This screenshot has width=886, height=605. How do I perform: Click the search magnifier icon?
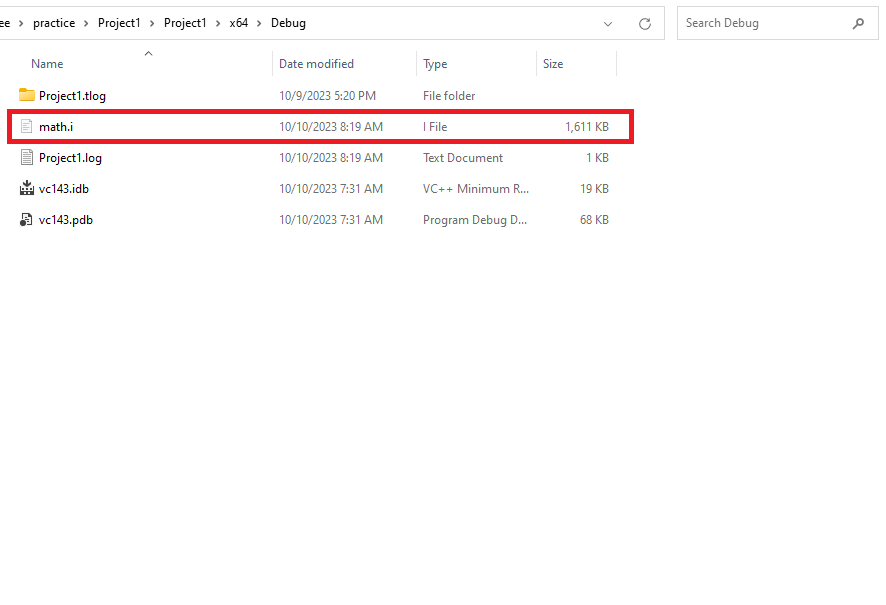858,23
